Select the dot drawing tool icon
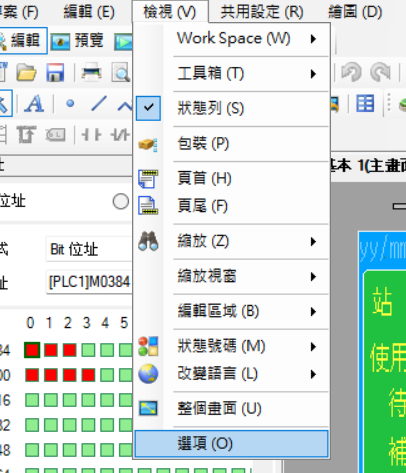Screen dimensions: 406x473 pos(70,104)
